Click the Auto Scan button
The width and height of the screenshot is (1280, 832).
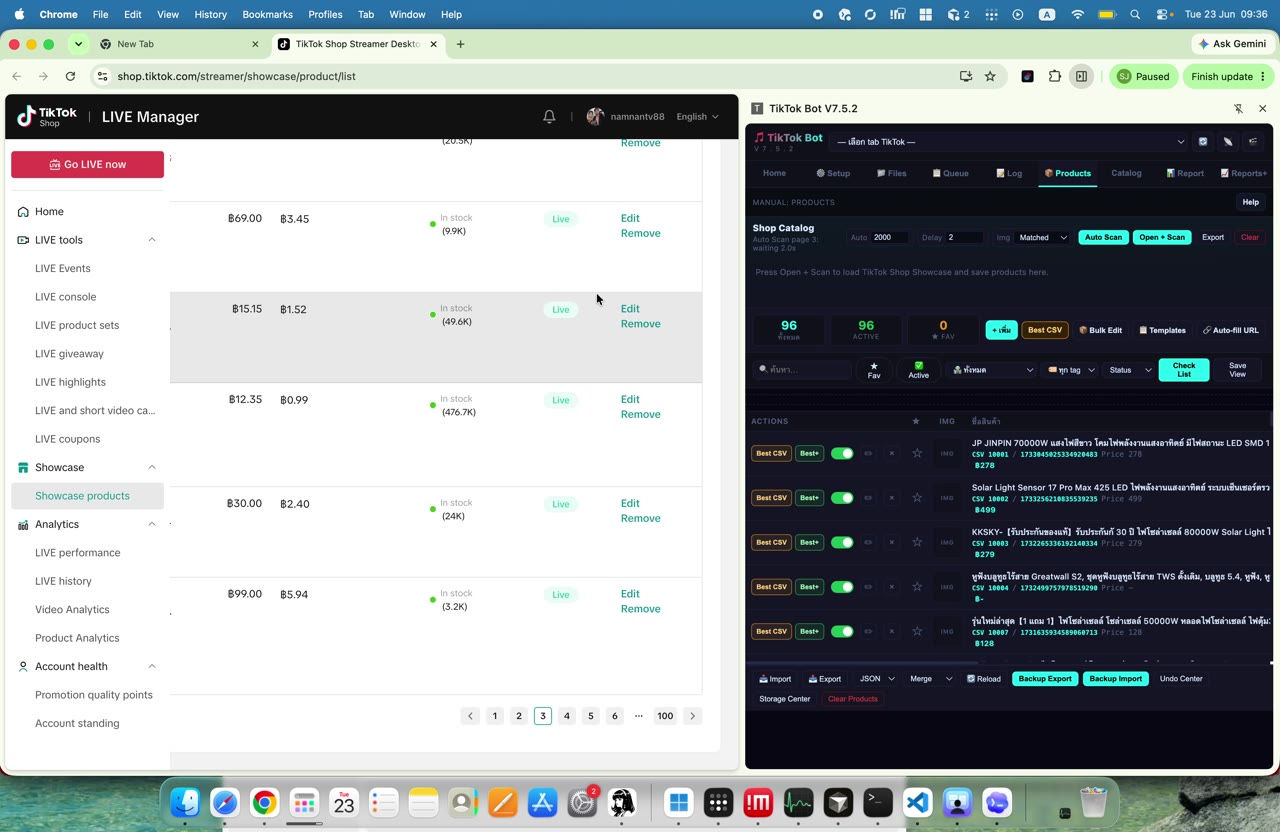tap(1103, 237)
